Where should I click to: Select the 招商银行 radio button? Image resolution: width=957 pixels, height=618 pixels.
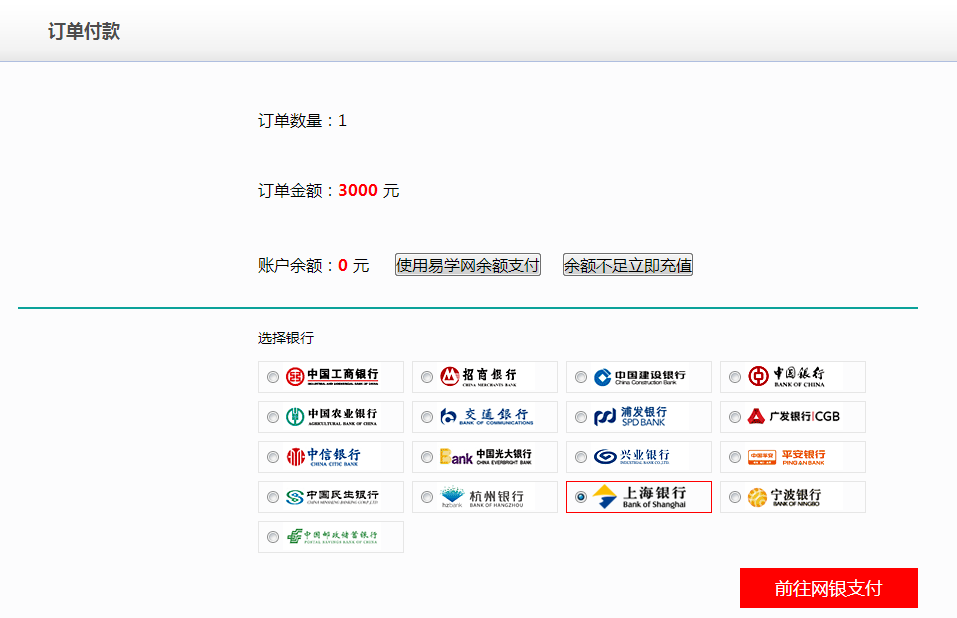click(x=427, y=378)
